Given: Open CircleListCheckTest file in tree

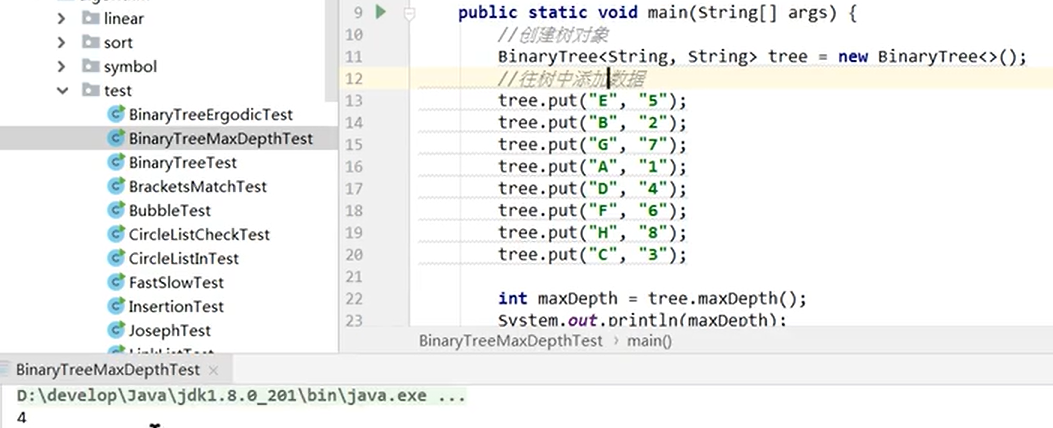Looking at the screenshot, I should 199,234.
